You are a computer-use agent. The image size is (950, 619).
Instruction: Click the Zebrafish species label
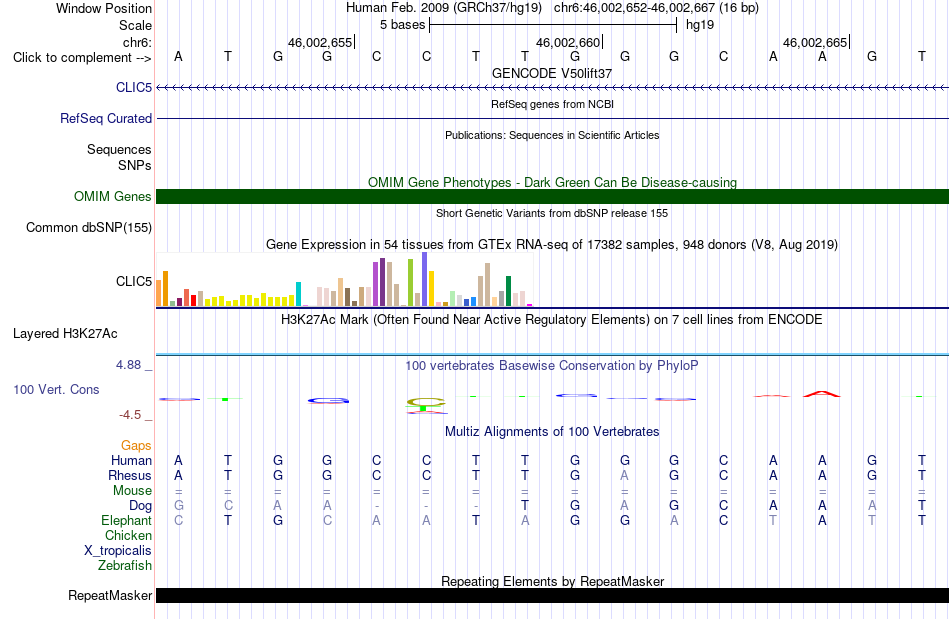click(125, 565)
